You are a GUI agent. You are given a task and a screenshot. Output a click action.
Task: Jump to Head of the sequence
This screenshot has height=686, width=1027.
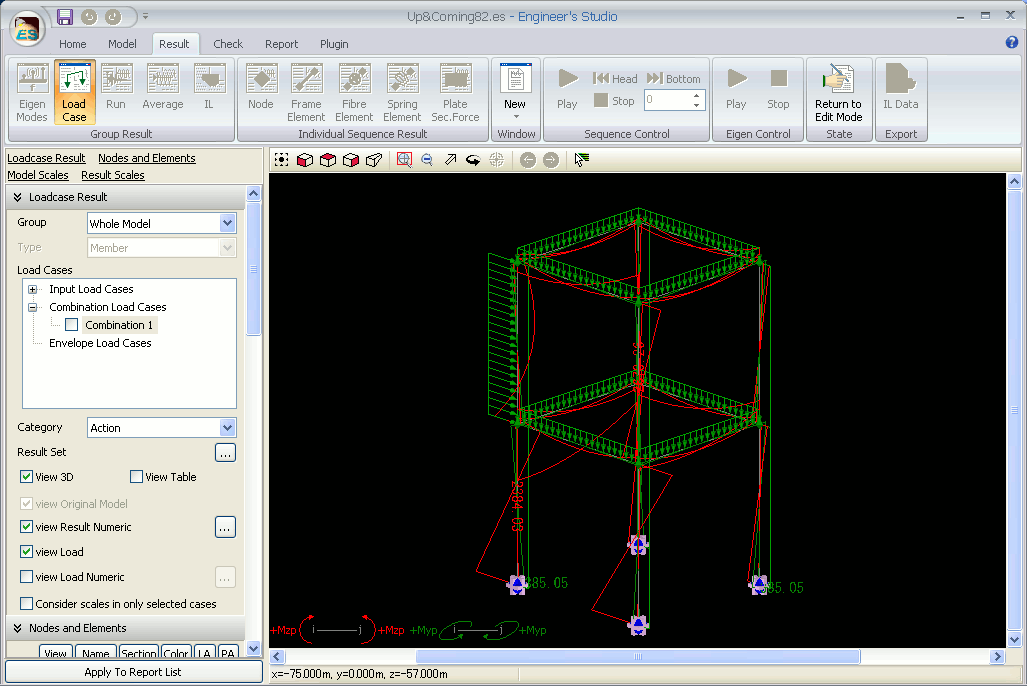tap(615, 79)
